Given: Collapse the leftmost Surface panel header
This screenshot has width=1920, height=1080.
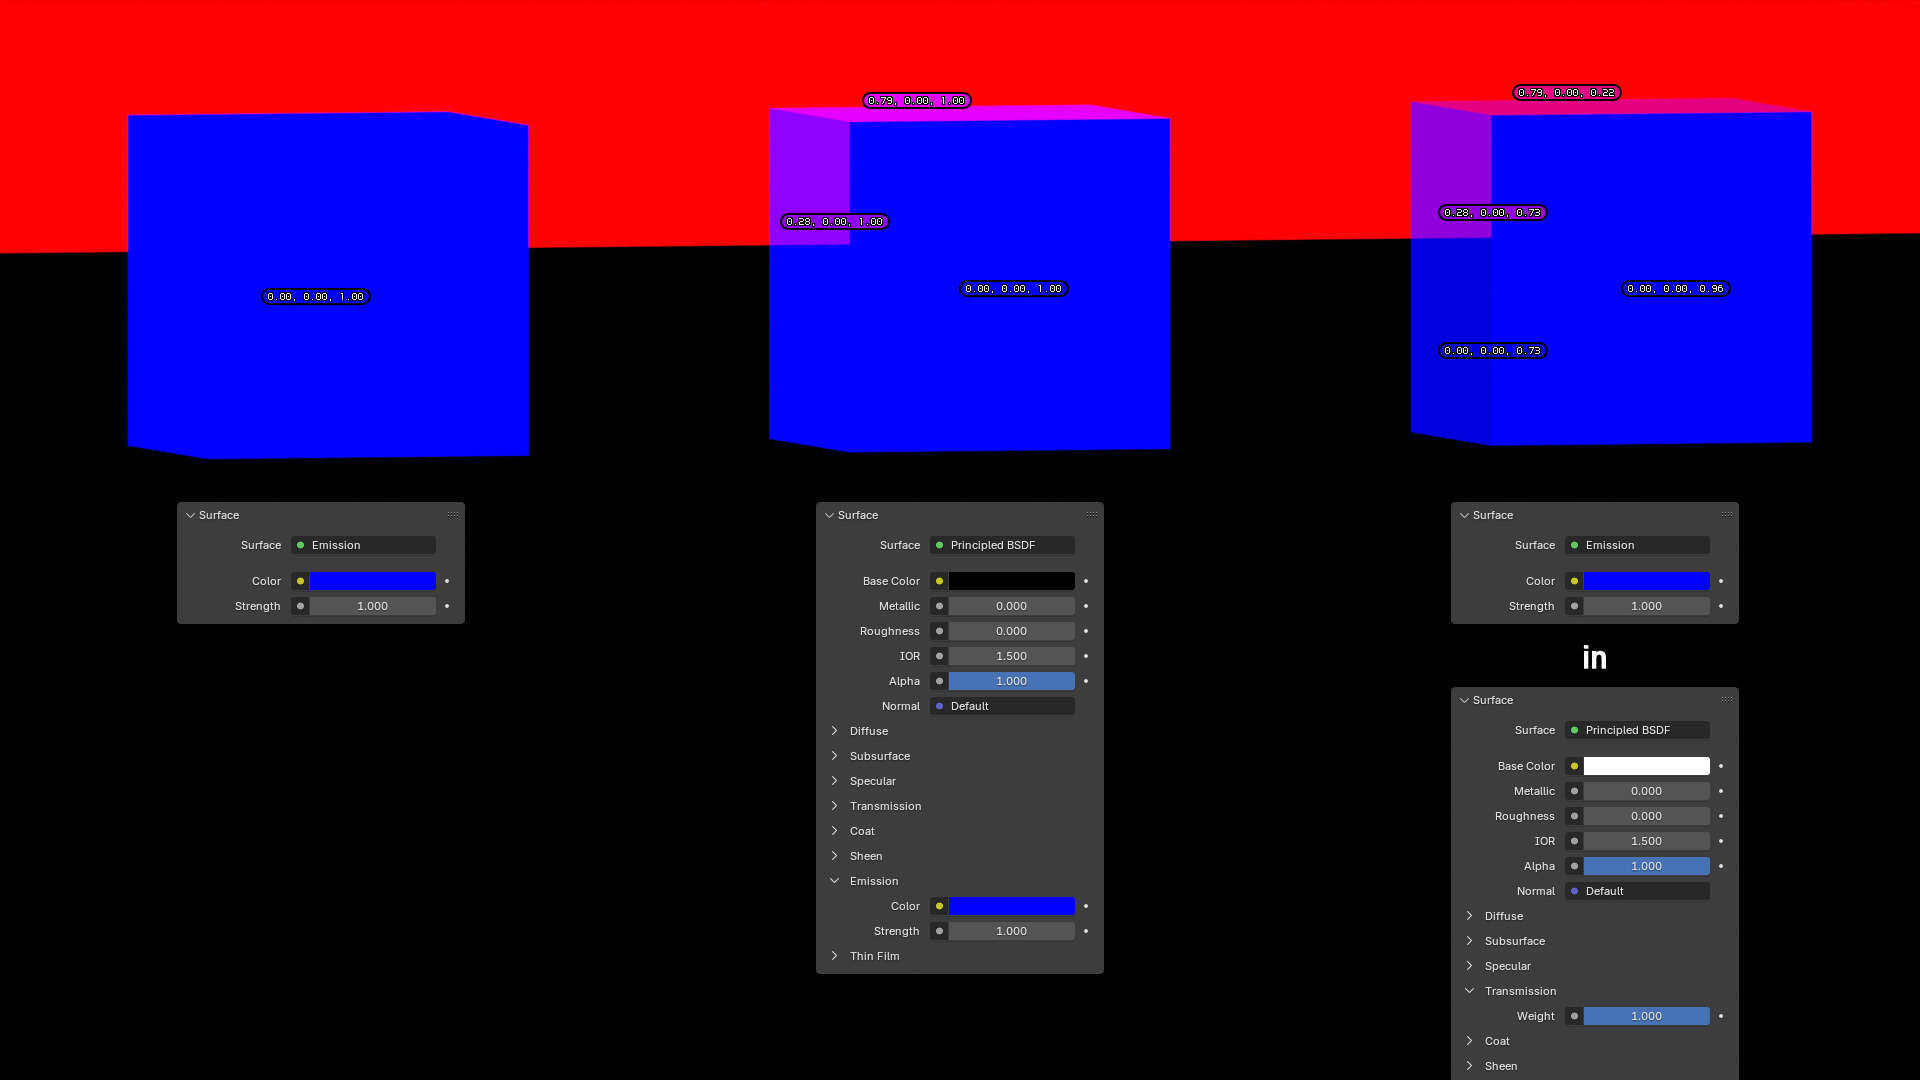Looking at the screenshot, I should click(191, 515).
